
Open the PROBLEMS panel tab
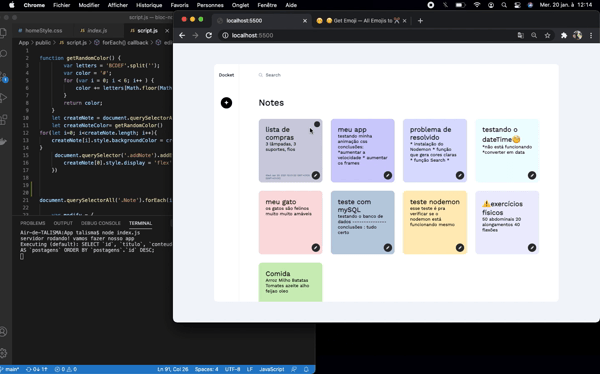pos(33,223)
